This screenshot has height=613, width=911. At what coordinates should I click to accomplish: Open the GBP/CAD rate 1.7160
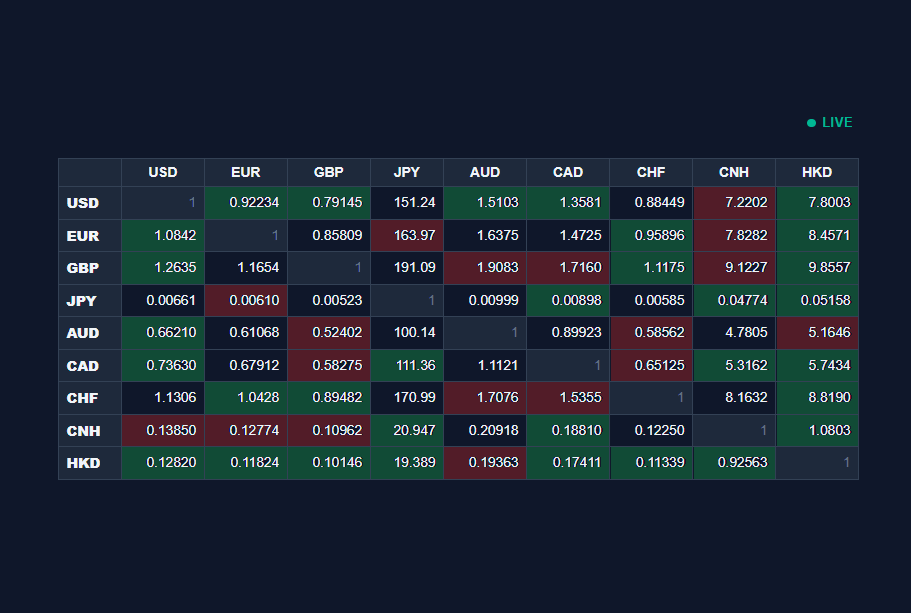click(568, 268)
